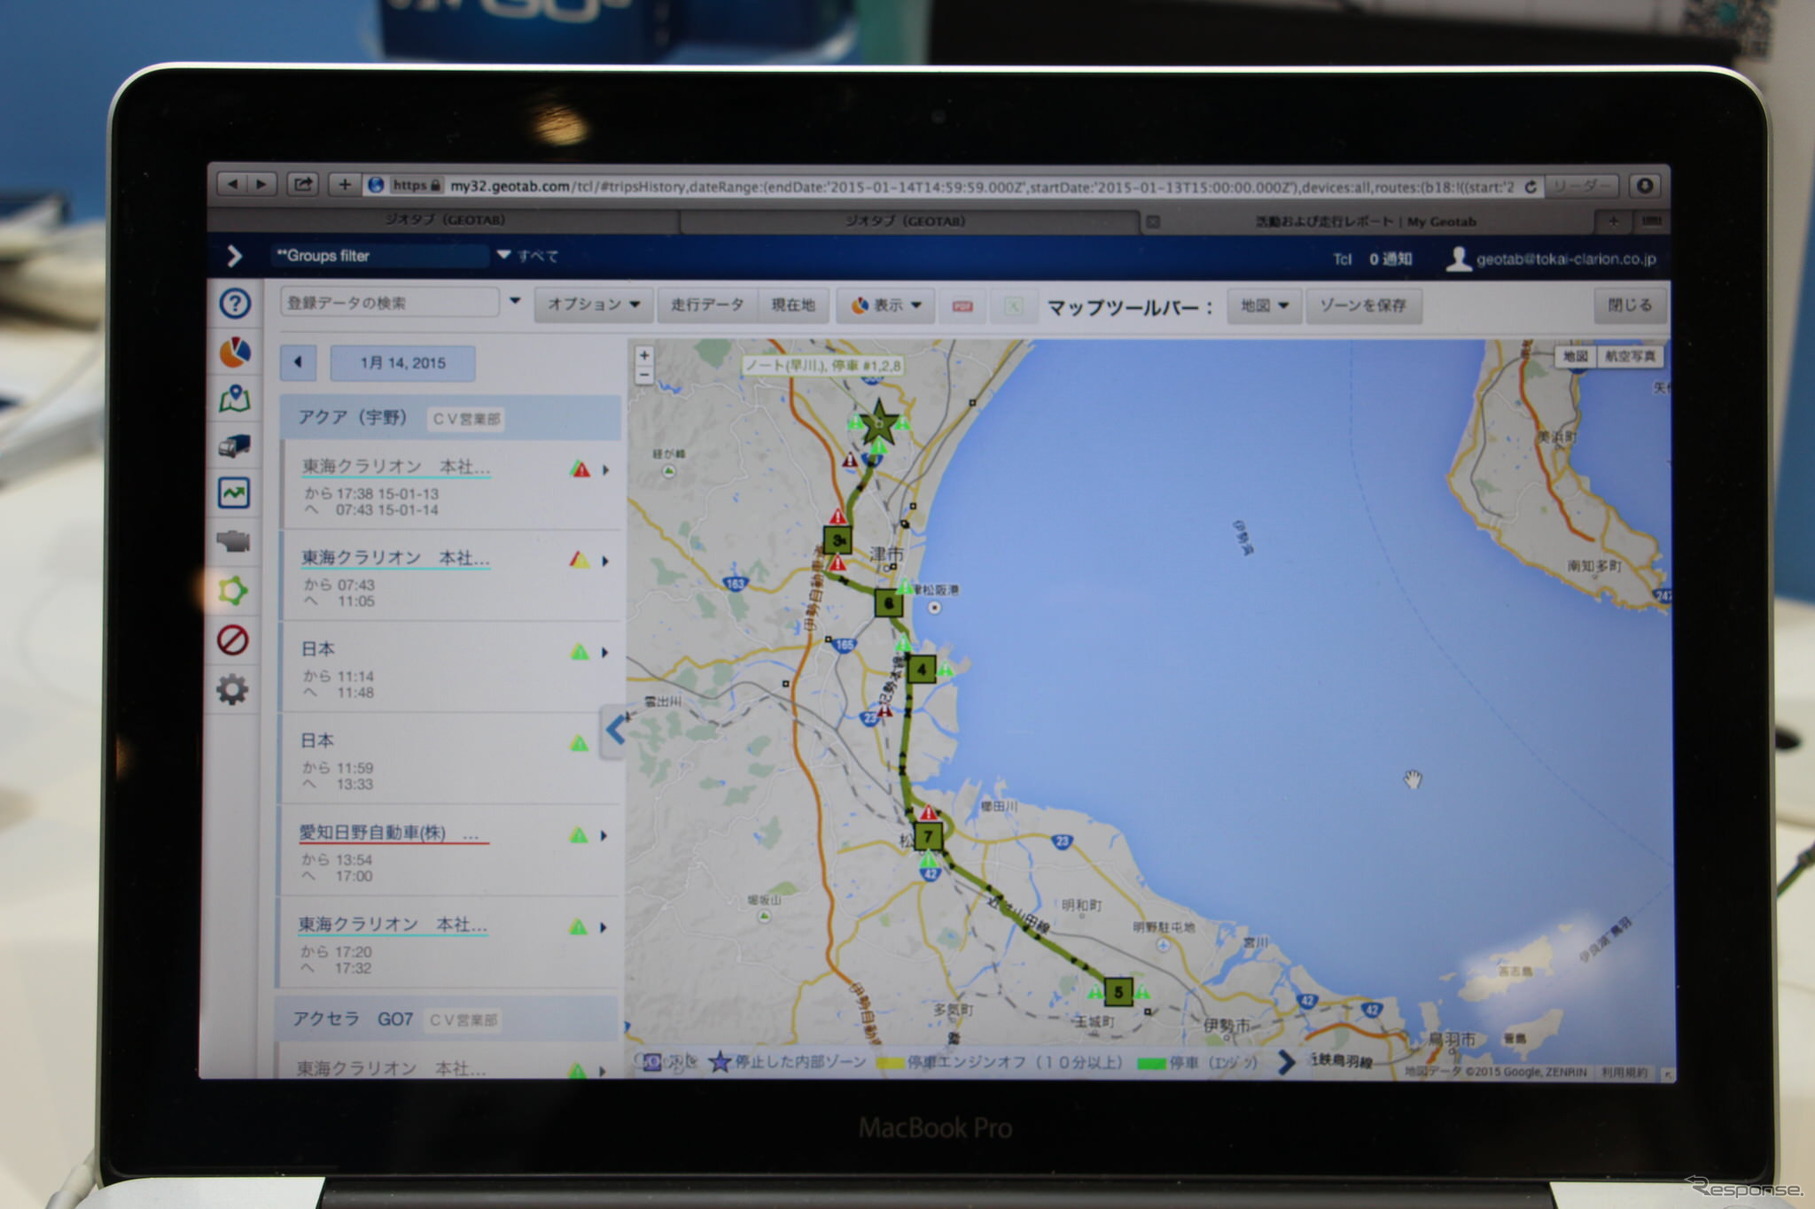1815x1209 pixels.
Task: Open the 0 通知 notifications
Action: point(1390,259)
